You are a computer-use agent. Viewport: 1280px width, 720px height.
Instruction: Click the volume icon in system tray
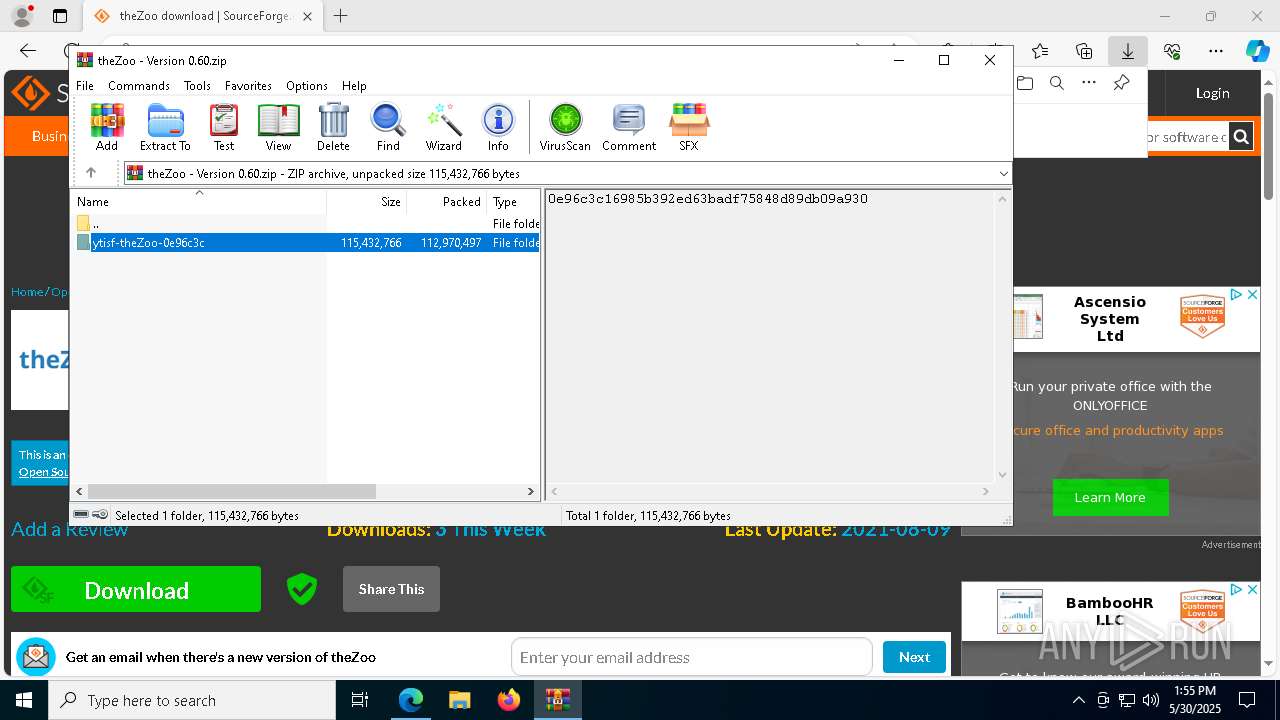(x=1151, y=700)
